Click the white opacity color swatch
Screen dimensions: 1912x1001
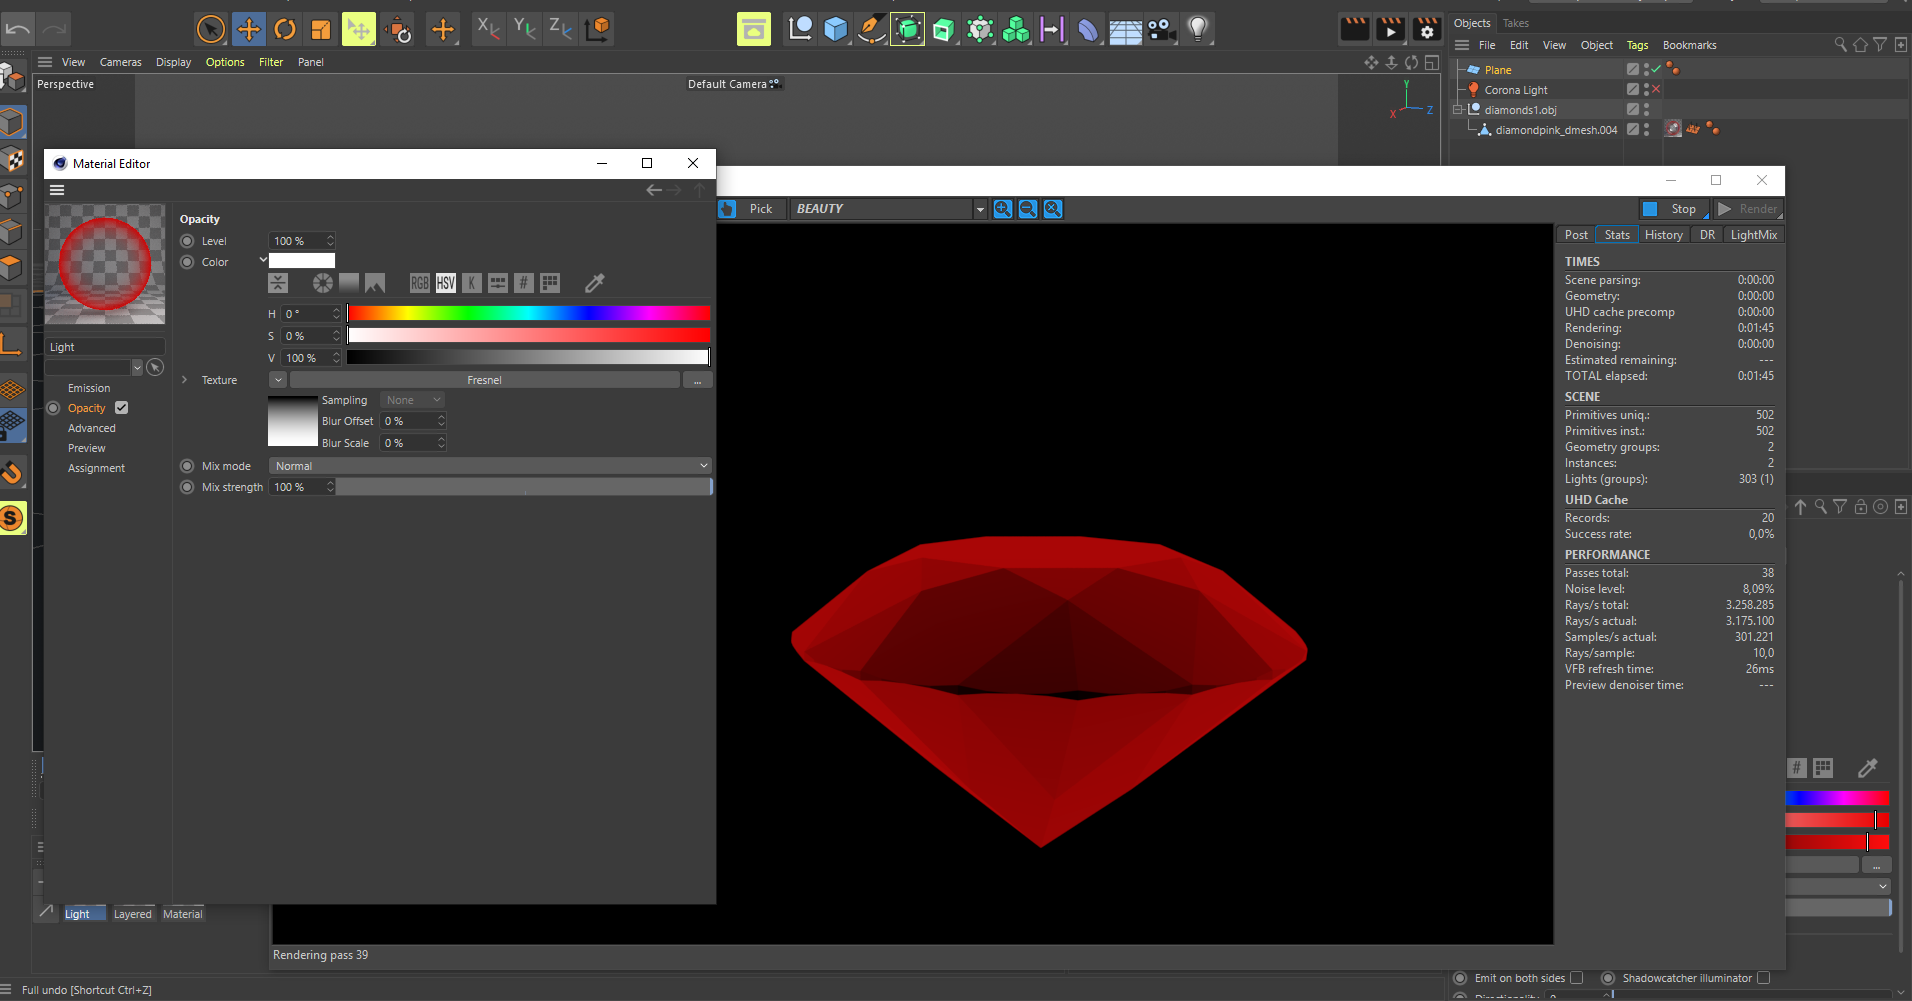[x=302, y=260]
